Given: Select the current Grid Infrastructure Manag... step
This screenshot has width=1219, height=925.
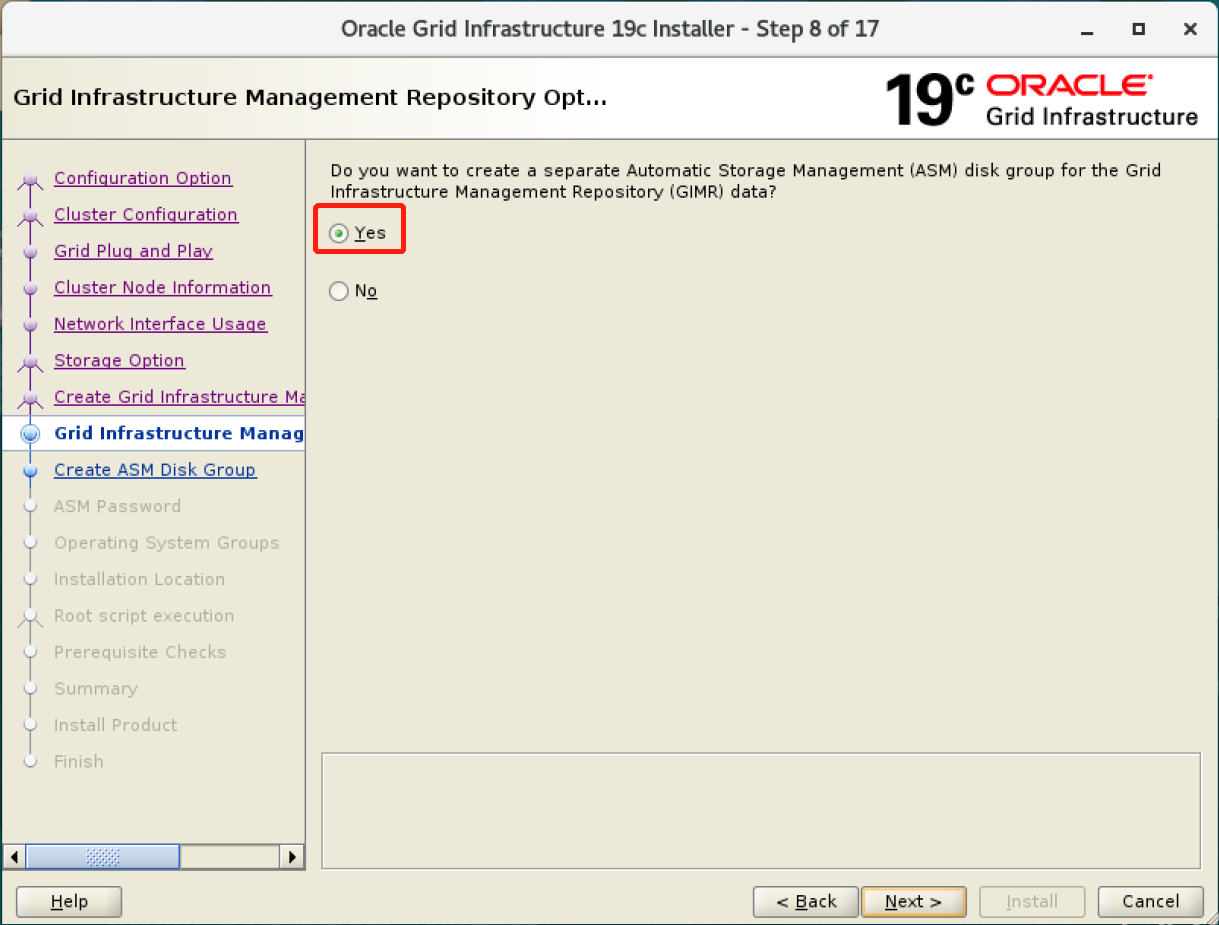Looking at the screenshot, I should click(179, 433).
